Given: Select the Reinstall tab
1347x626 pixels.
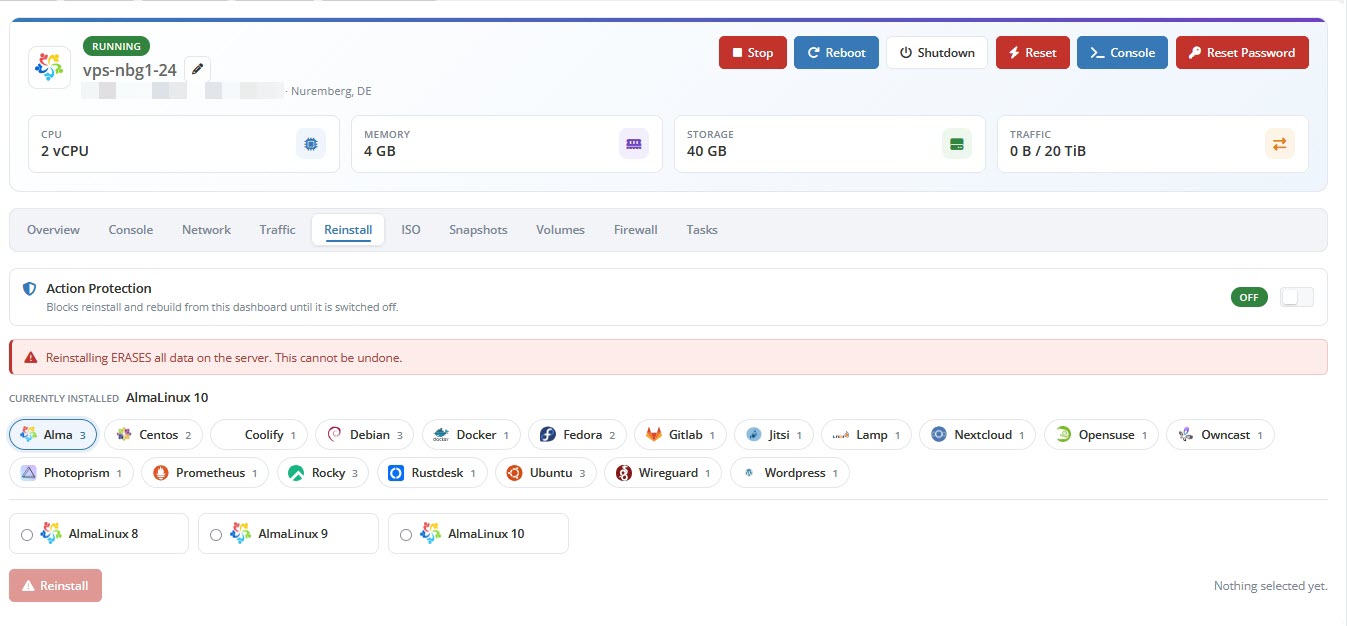Looking at the screenshot, I should (348, 230).
